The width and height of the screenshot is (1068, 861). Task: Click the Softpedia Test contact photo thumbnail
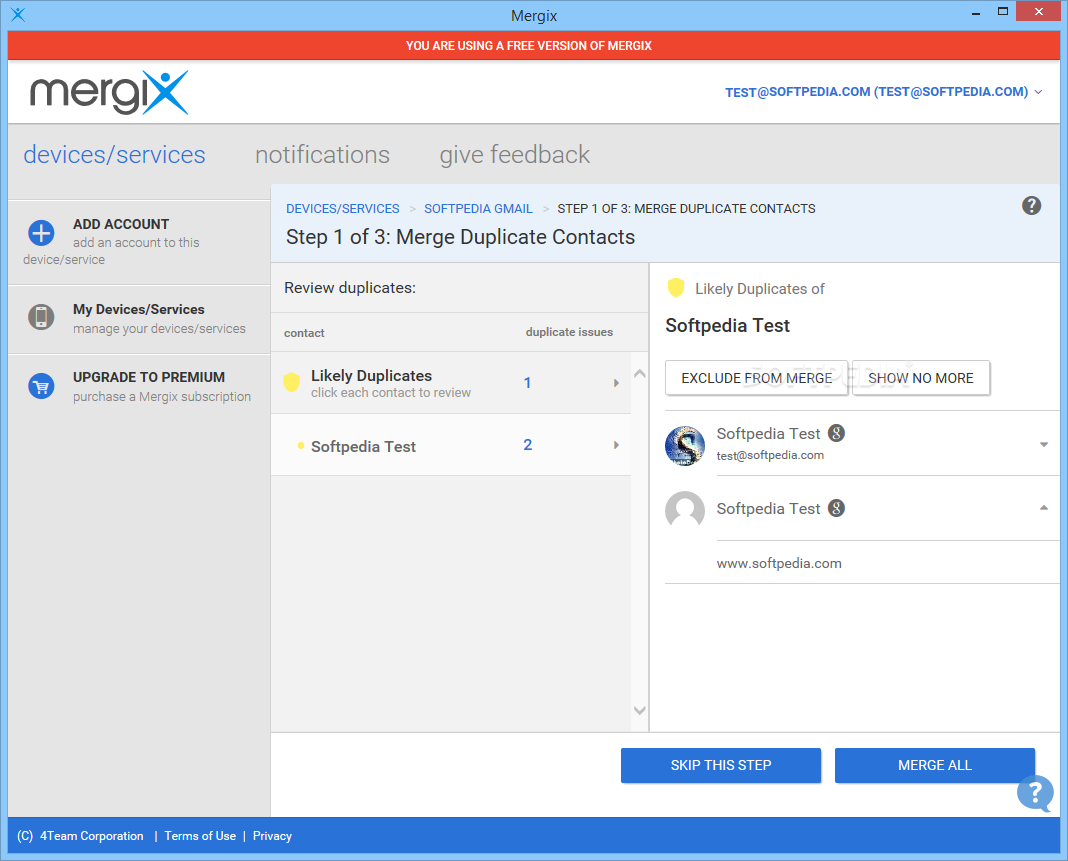pos(685,445)
